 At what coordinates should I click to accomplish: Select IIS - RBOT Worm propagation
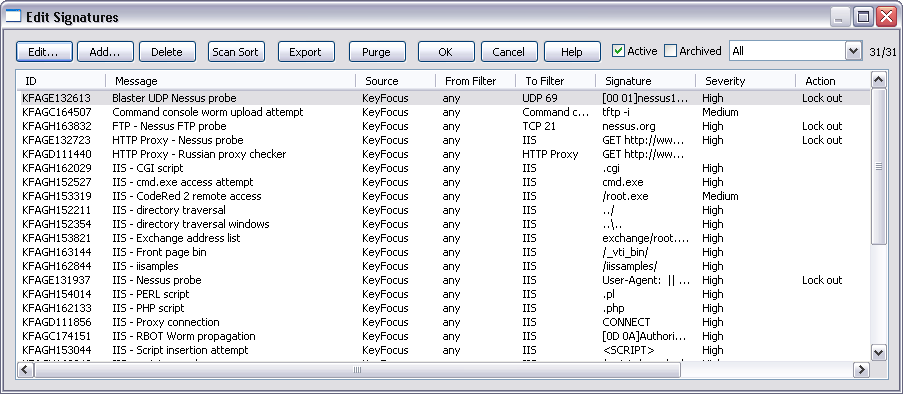pos(443,336)
